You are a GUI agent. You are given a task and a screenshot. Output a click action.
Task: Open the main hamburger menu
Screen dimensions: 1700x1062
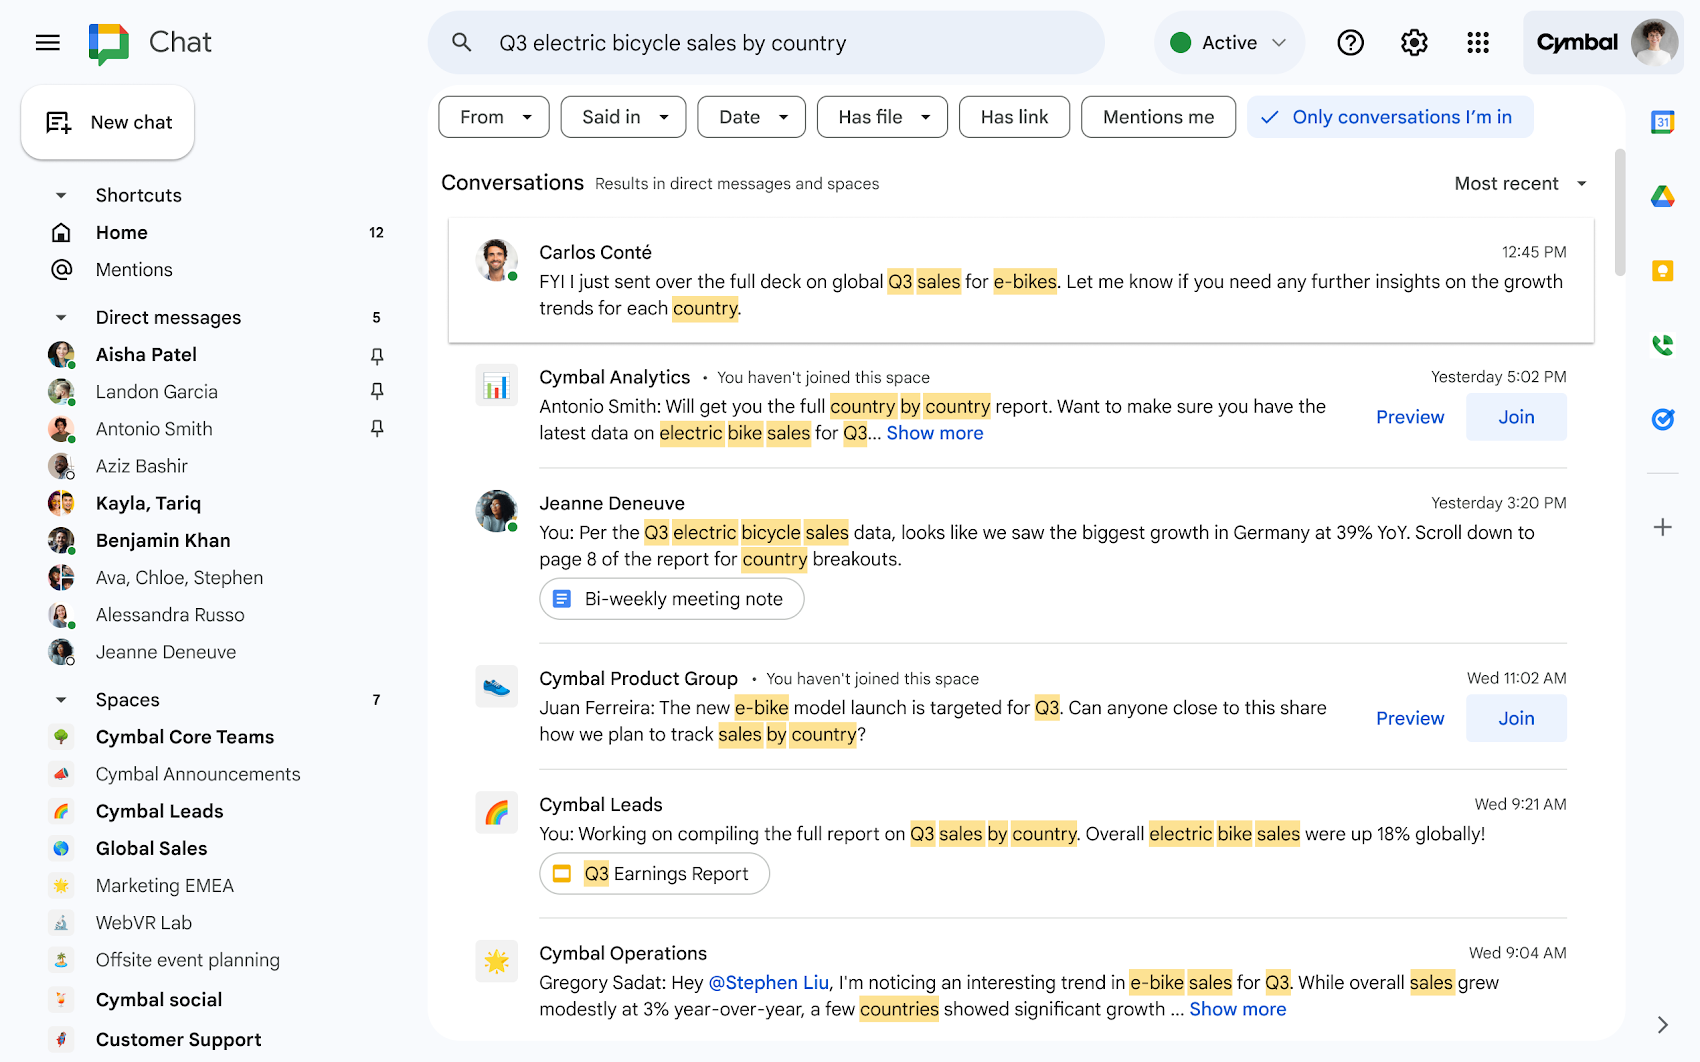48,42
